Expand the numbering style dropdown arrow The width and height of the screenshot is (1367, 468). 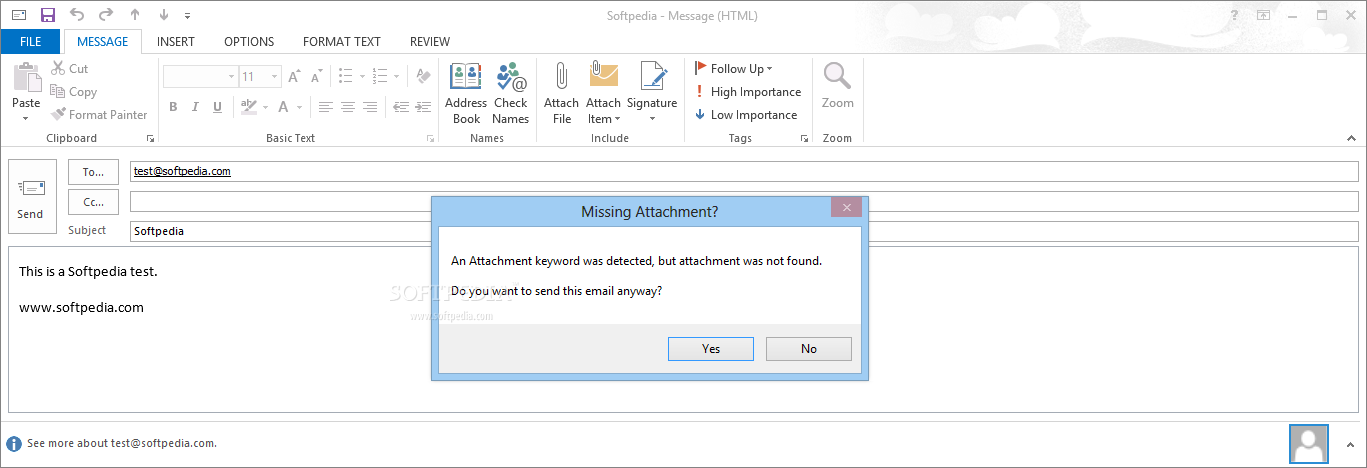tap(396, 76)
